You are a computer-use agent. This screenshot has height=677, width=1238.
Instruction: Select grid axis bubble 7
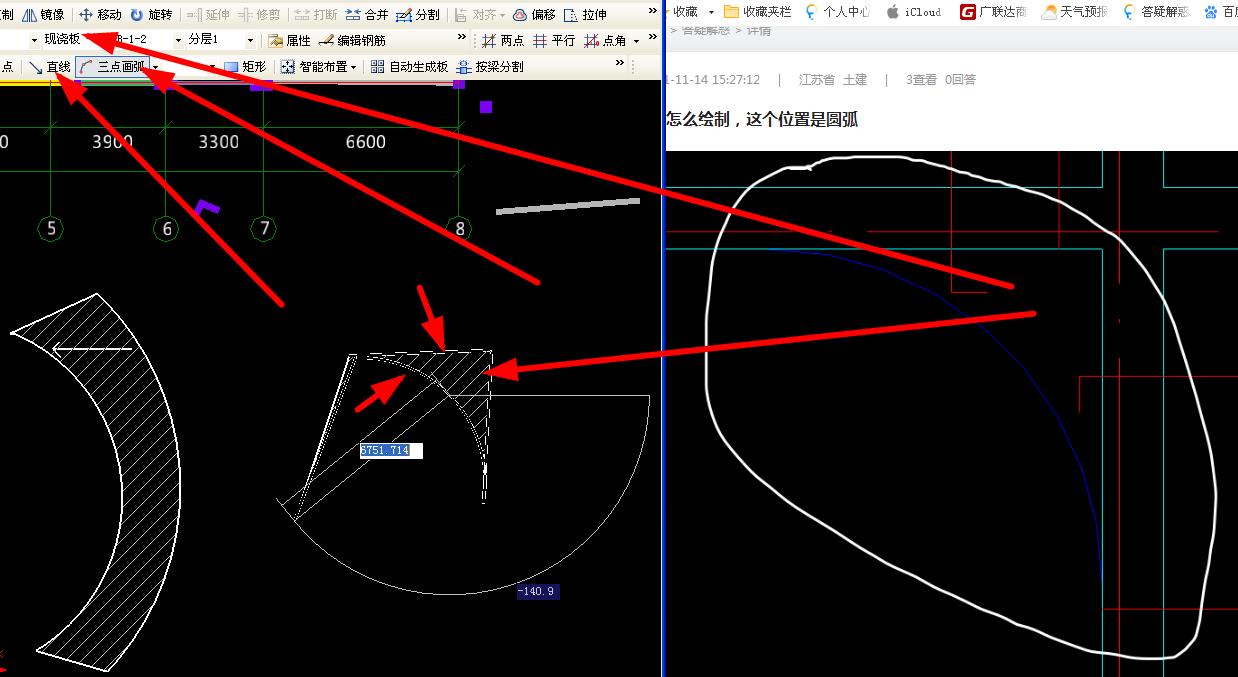pos(264,229)
